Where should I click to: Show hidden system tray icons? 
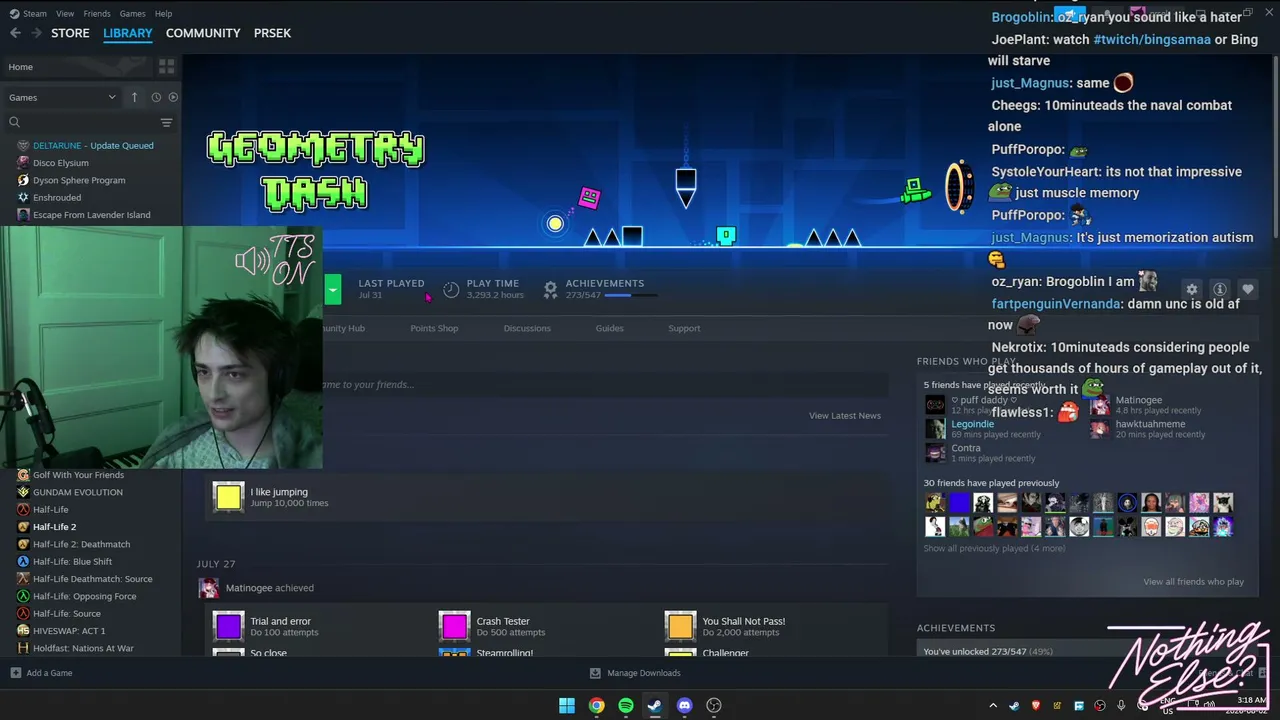pyautogui.click(x=993, y=706)
